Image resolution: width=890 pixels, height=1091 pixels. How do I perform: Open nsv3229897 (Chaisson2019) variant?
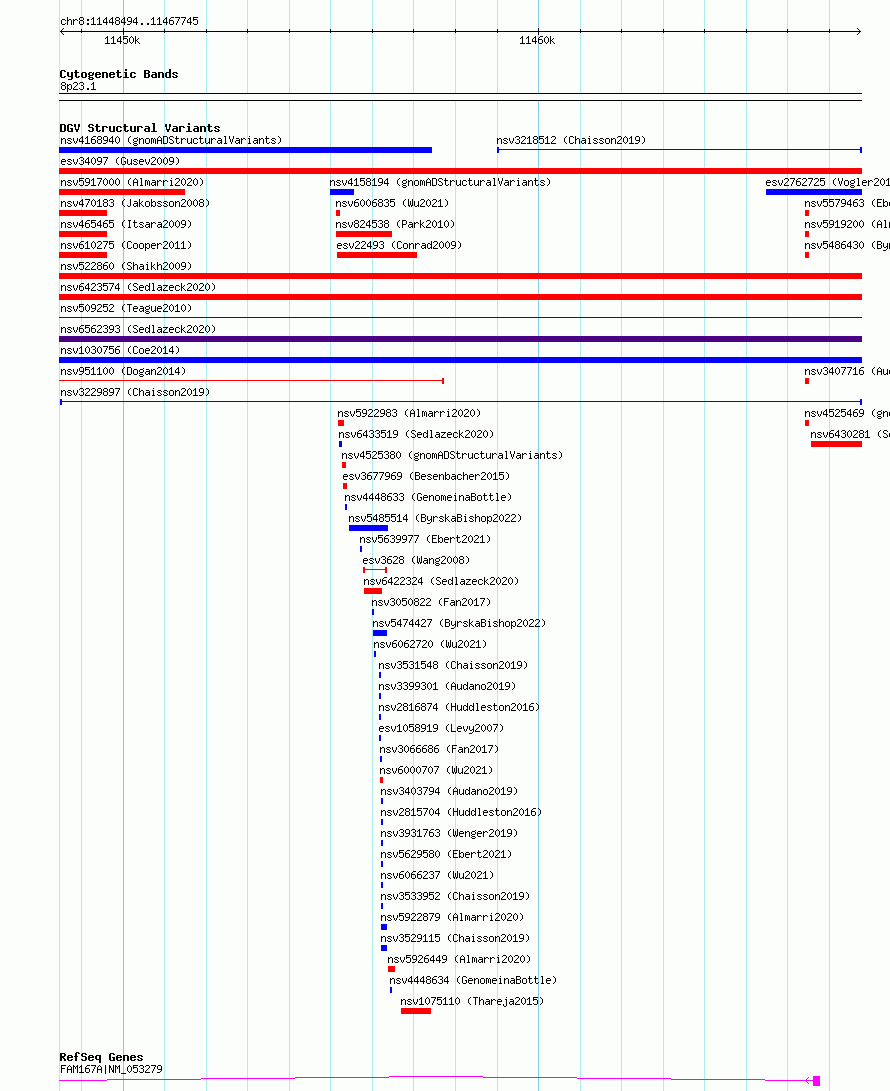(x=135, y=392)
